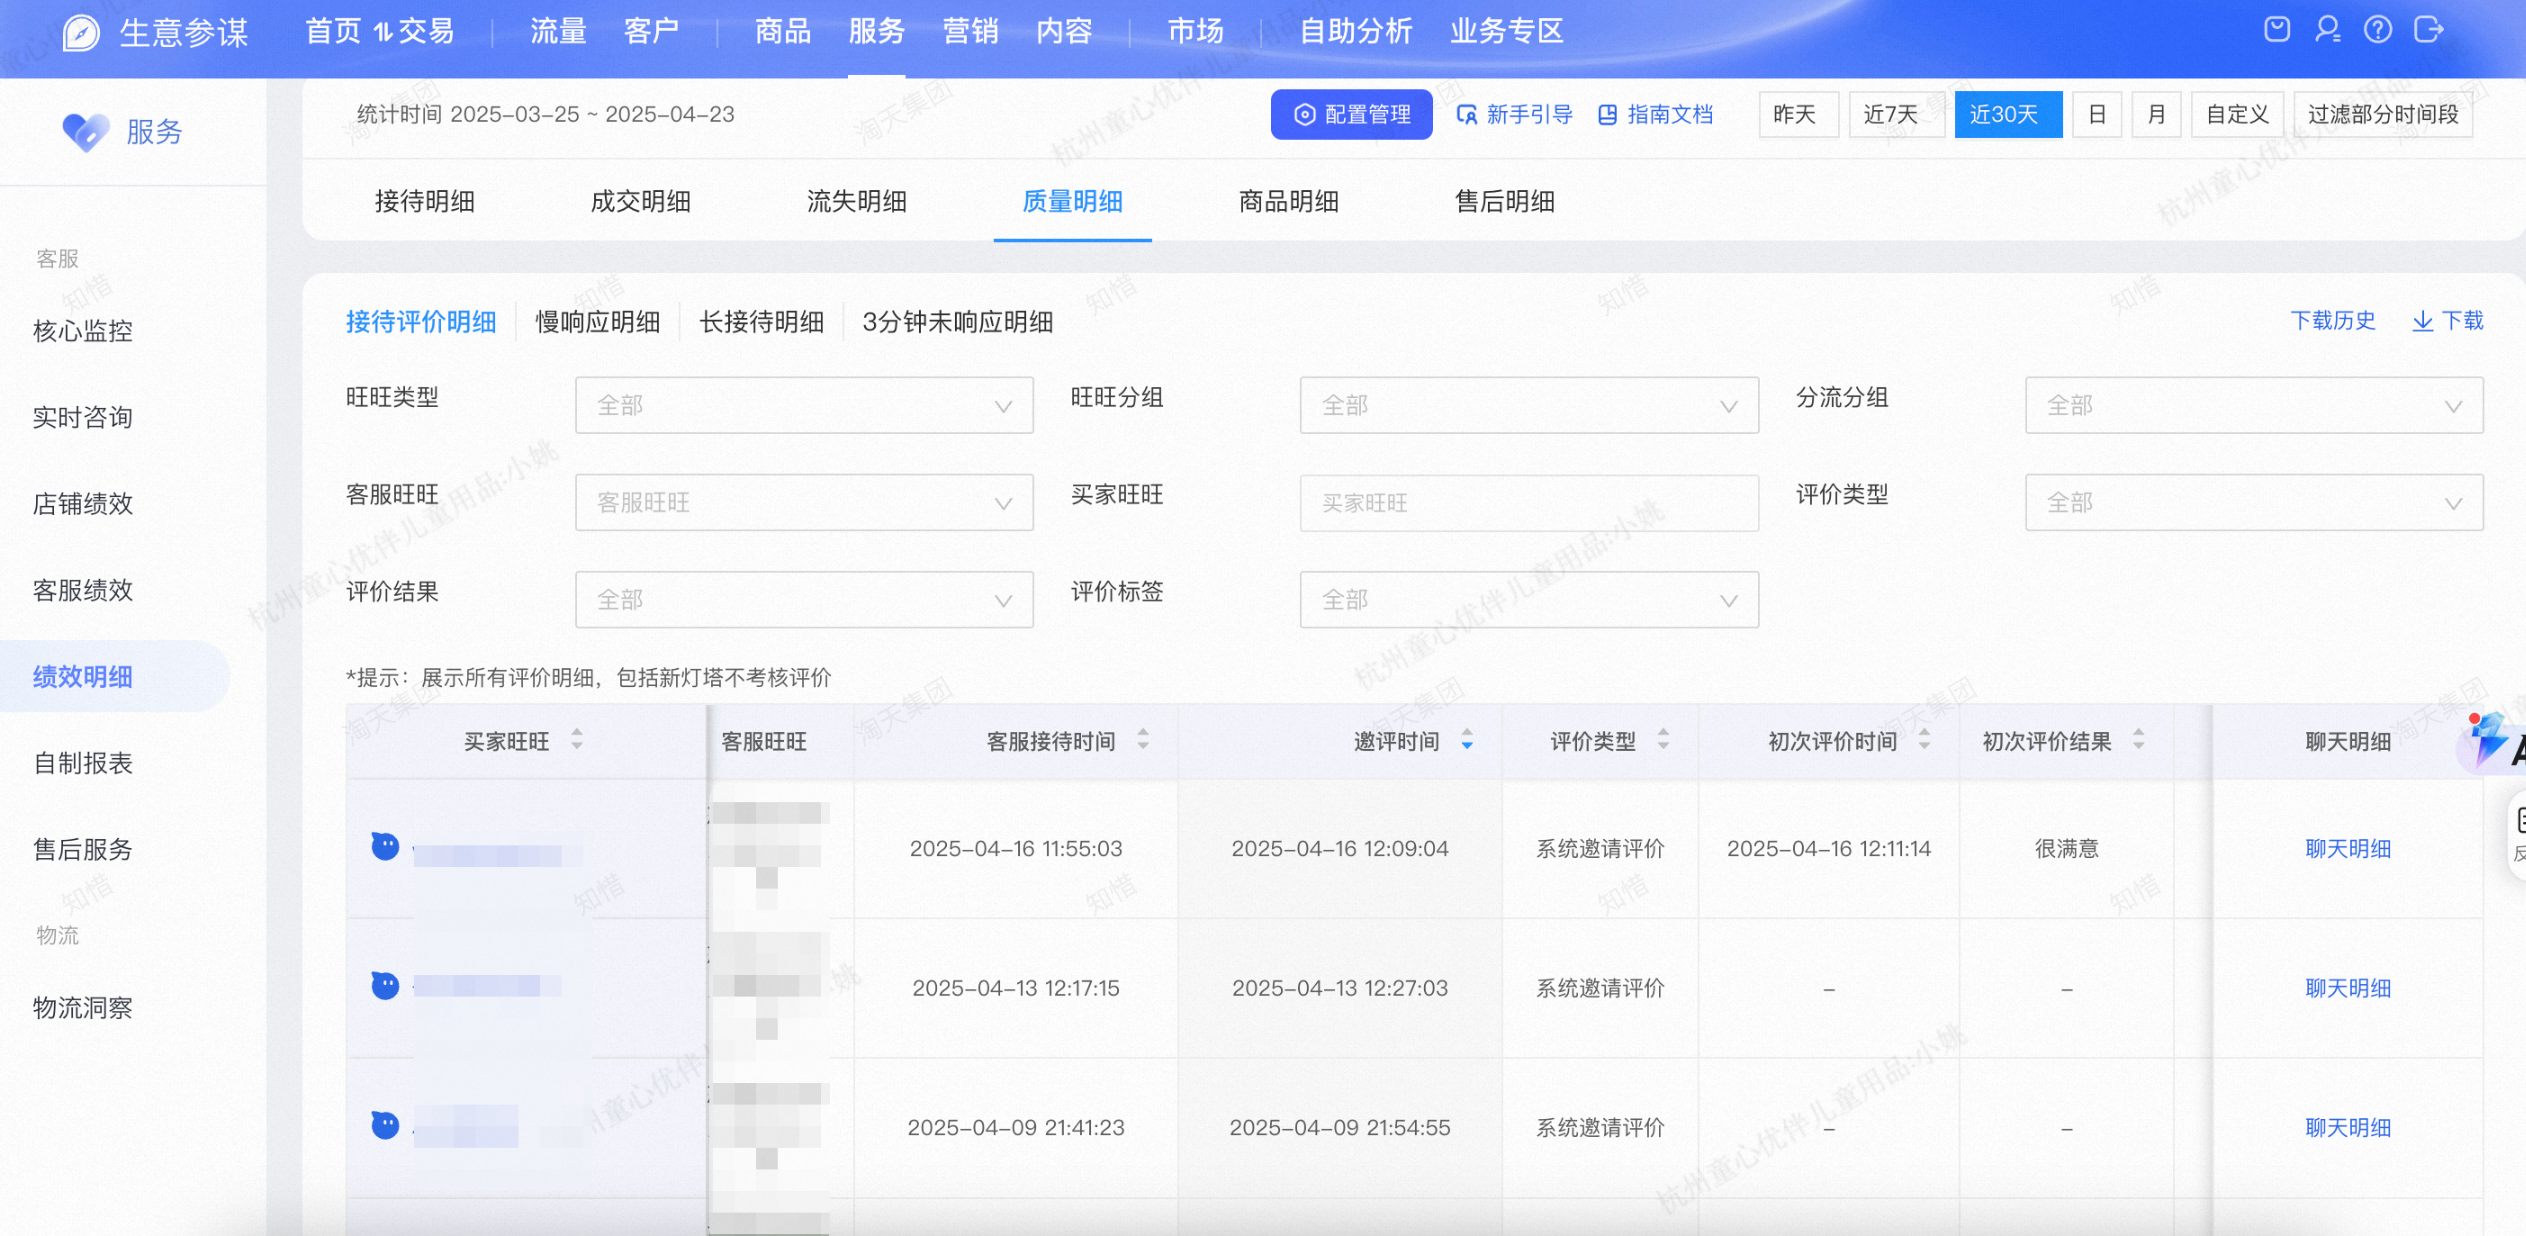Open 自助分析 in top navigation
The image size is (2526, 1236).
coord(1356,31)
